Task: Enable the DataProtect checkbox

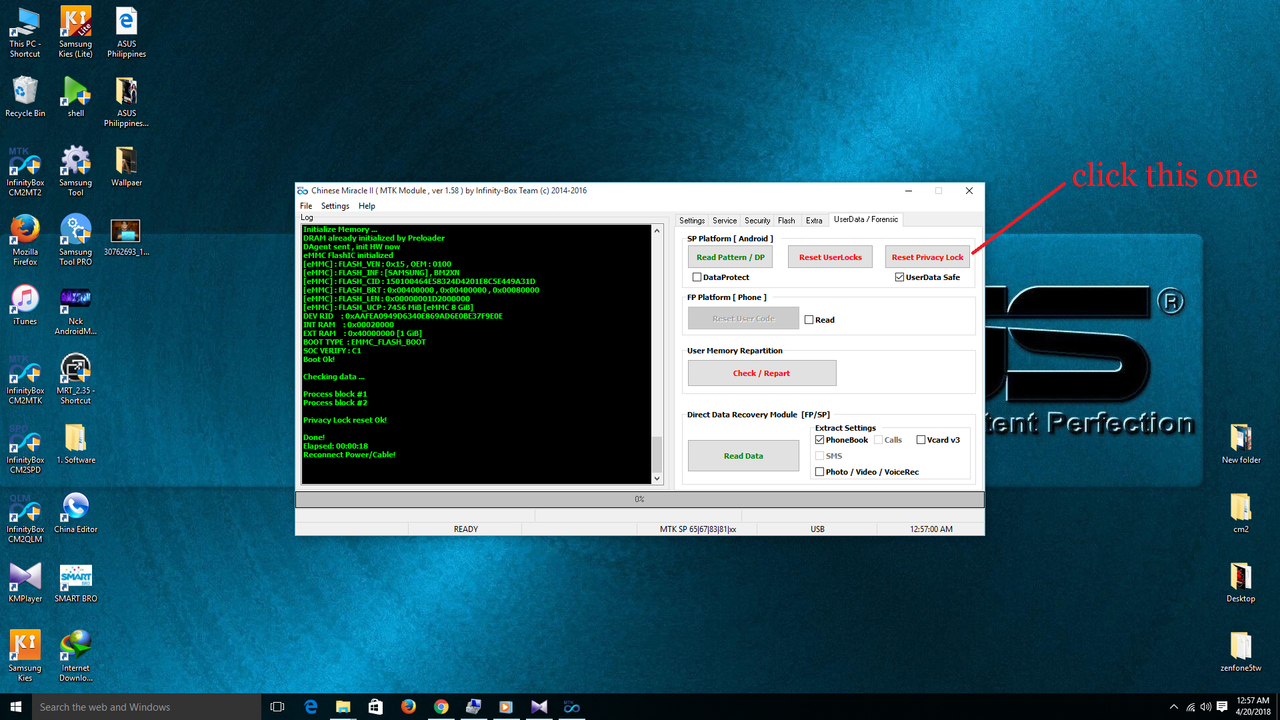Action: point(697,277)
